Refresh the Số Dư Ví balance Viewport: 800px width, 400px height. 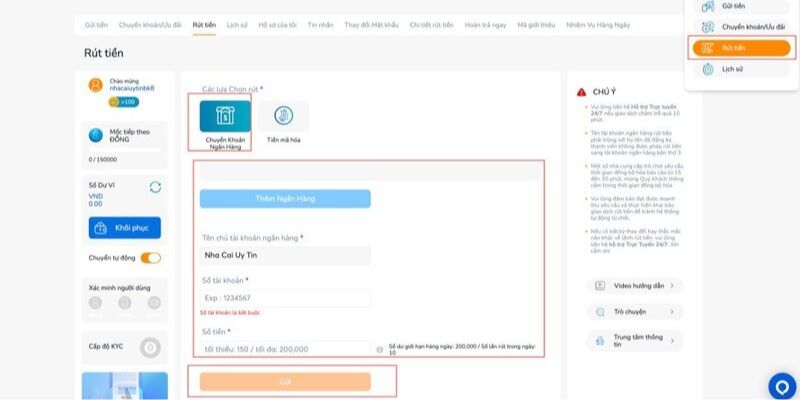tap(155, 187)
